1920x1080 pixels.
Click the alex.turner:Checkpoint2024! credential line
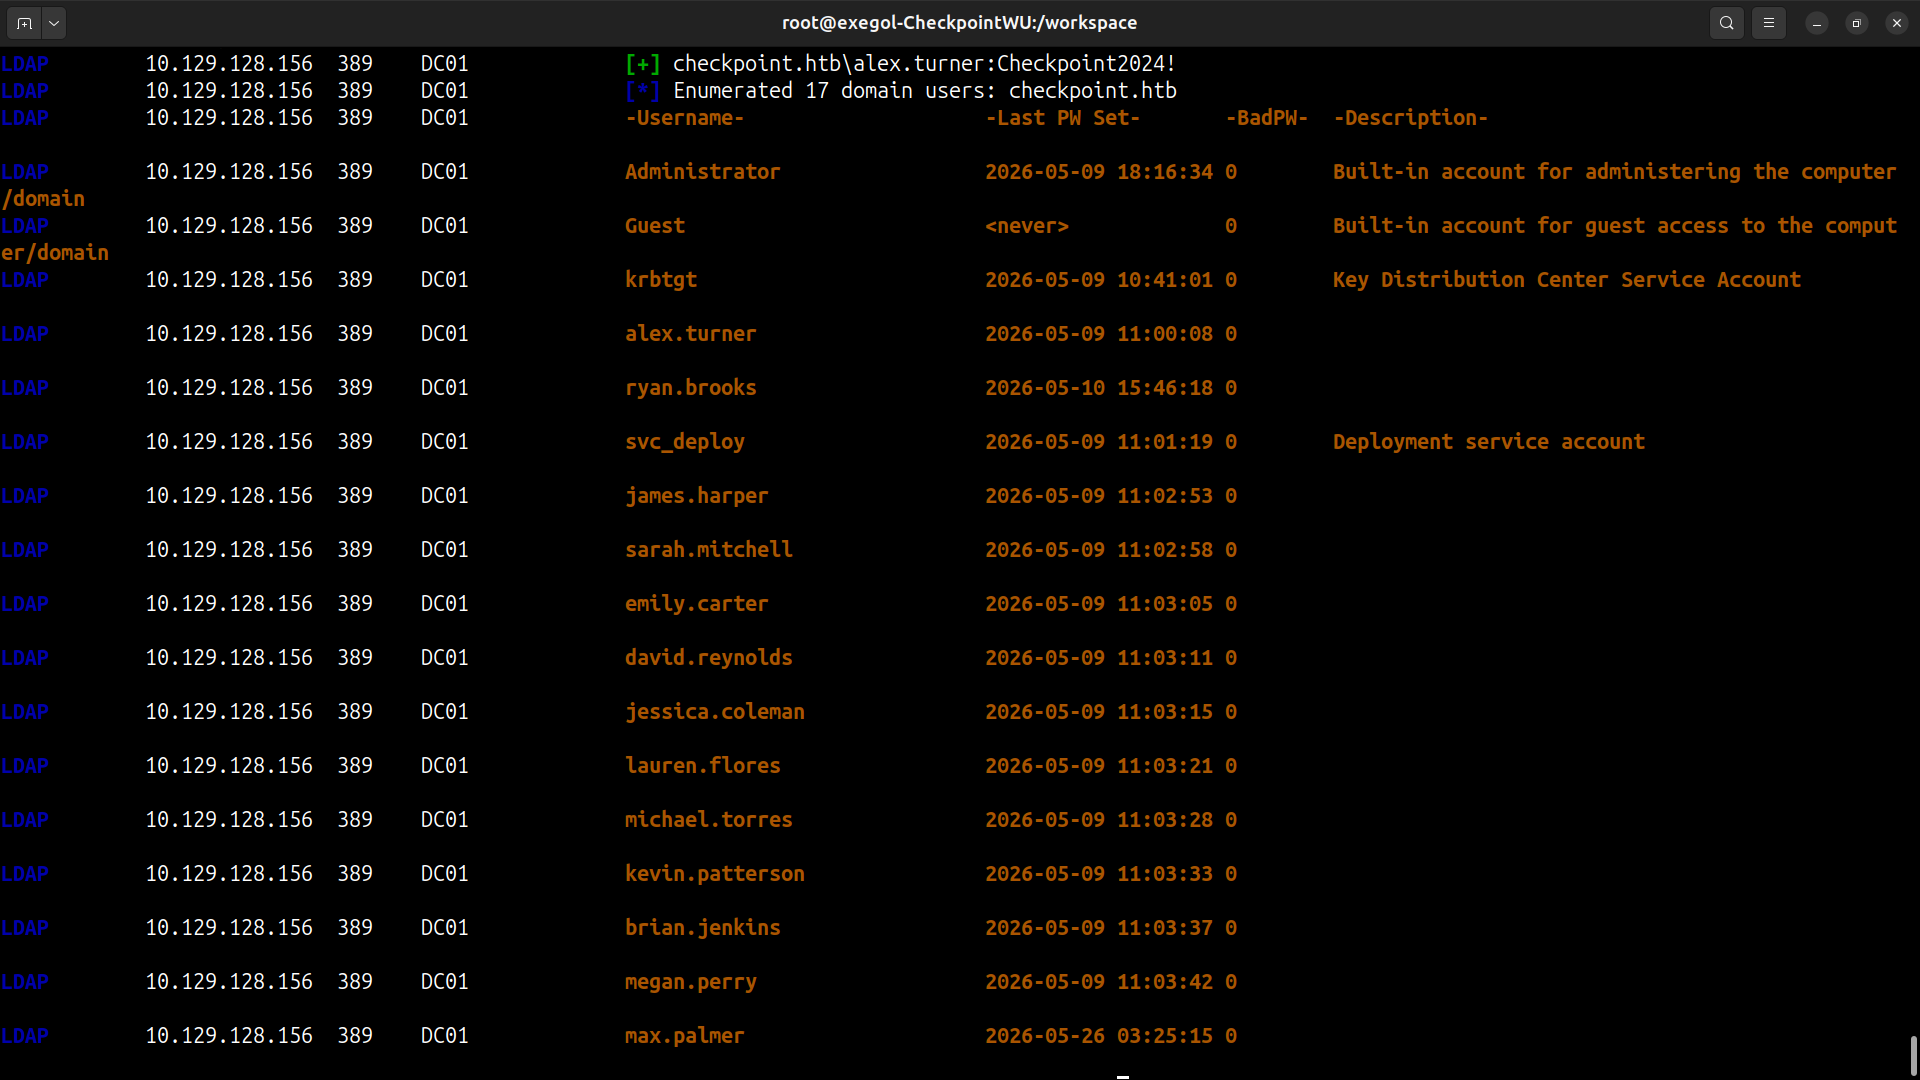click(x=924, y=64)
